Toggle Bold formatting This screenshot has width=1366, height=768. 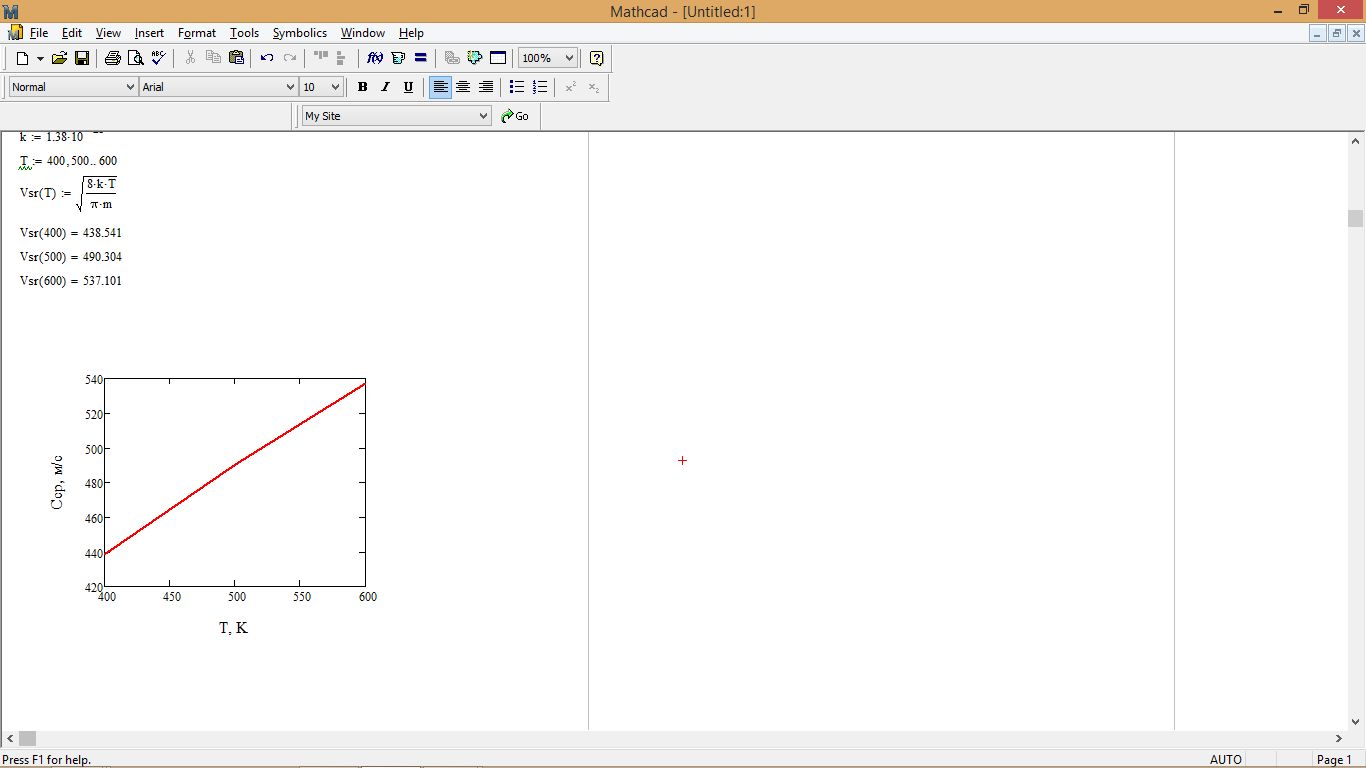point(362,87)
